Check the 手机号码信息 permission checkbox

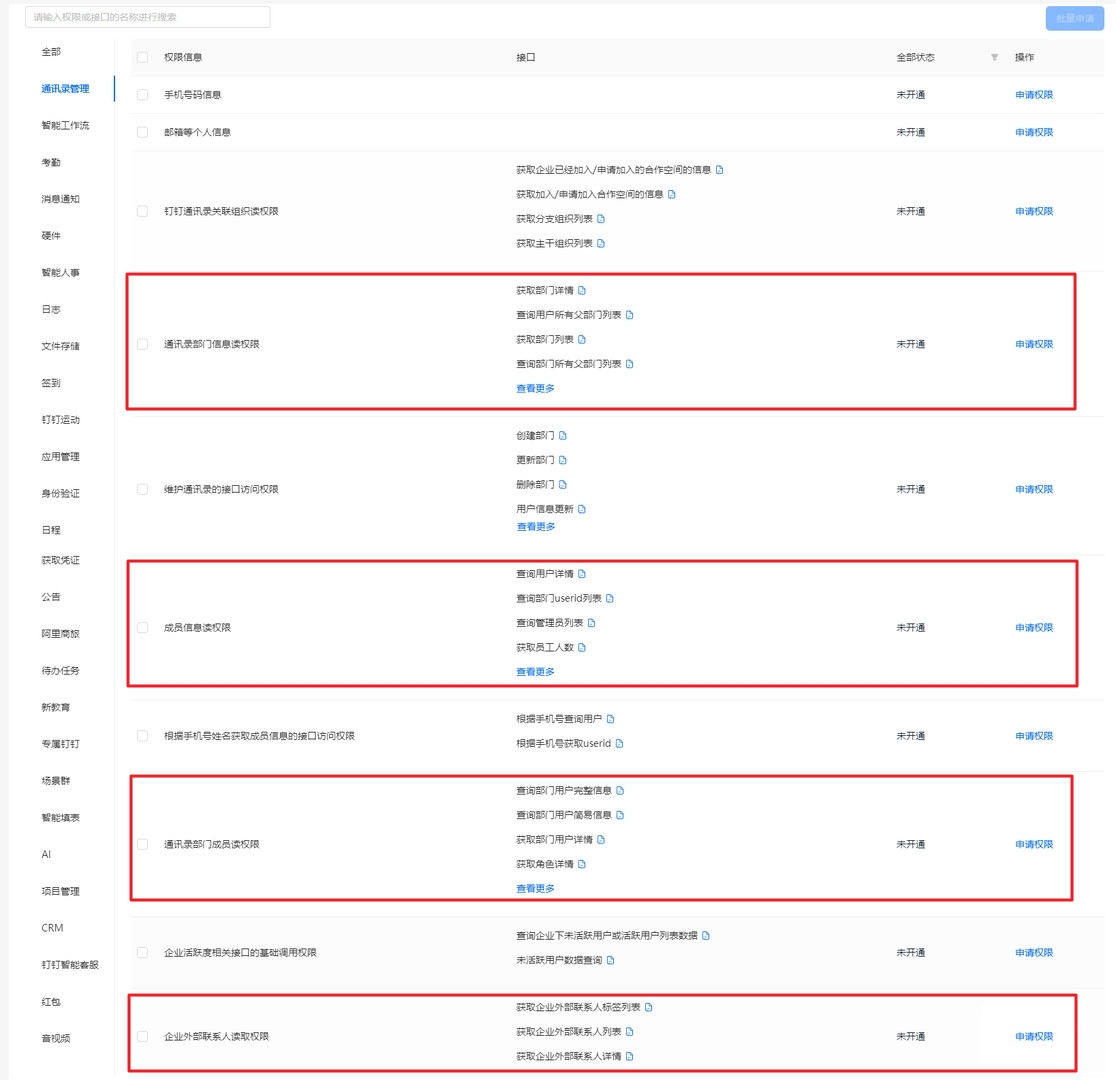pos(142,95)
